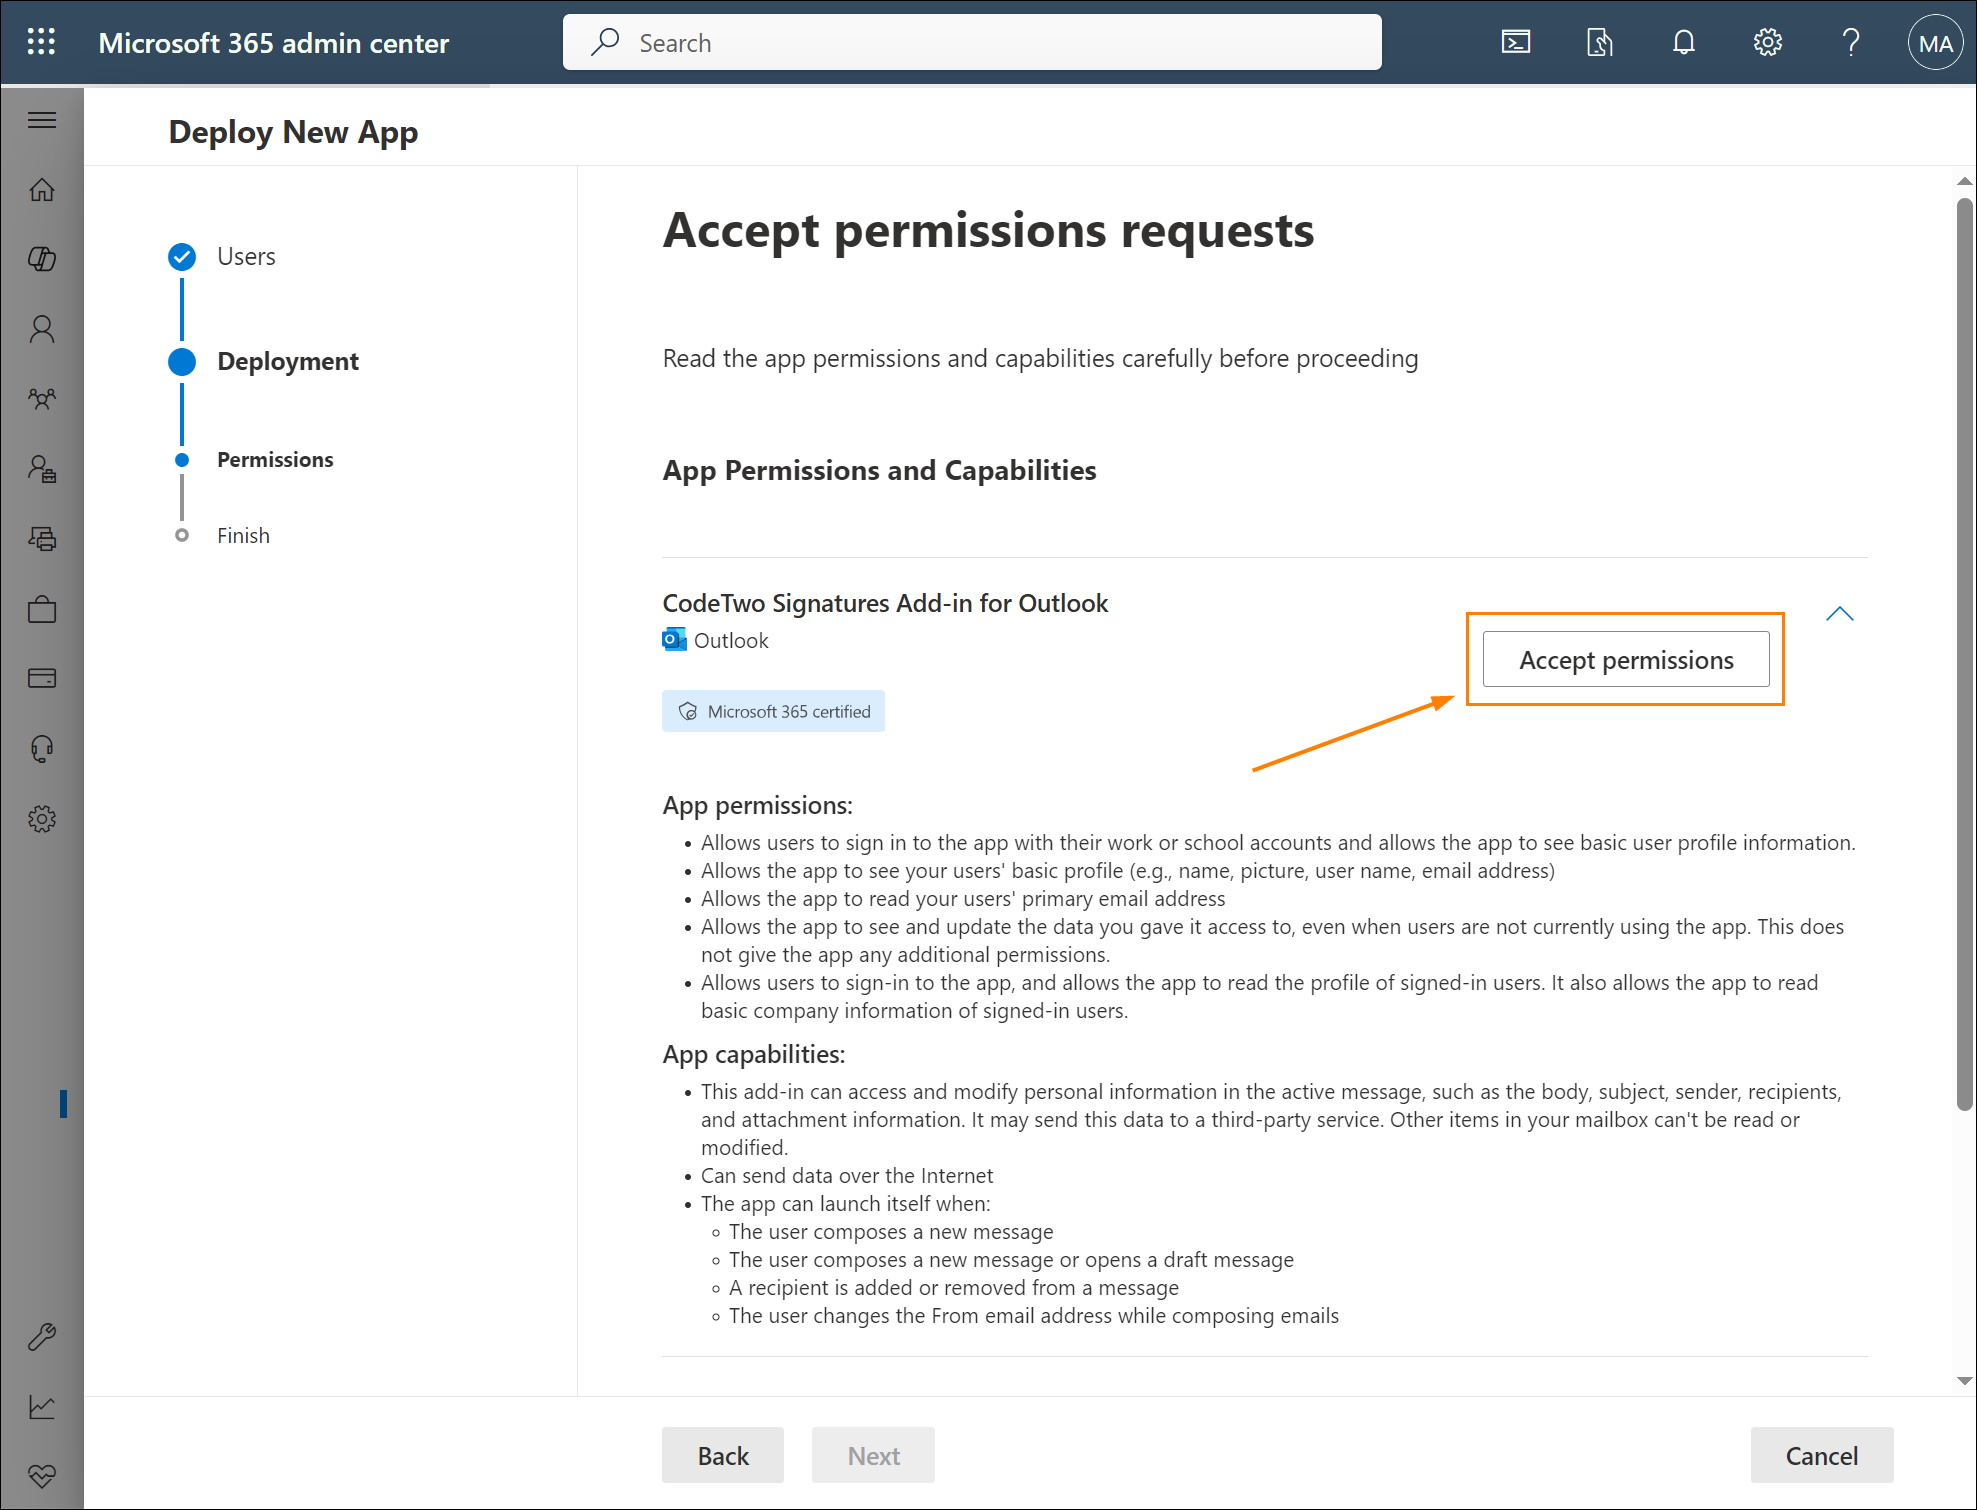Click the 'Deploy New App' page title

293,133
